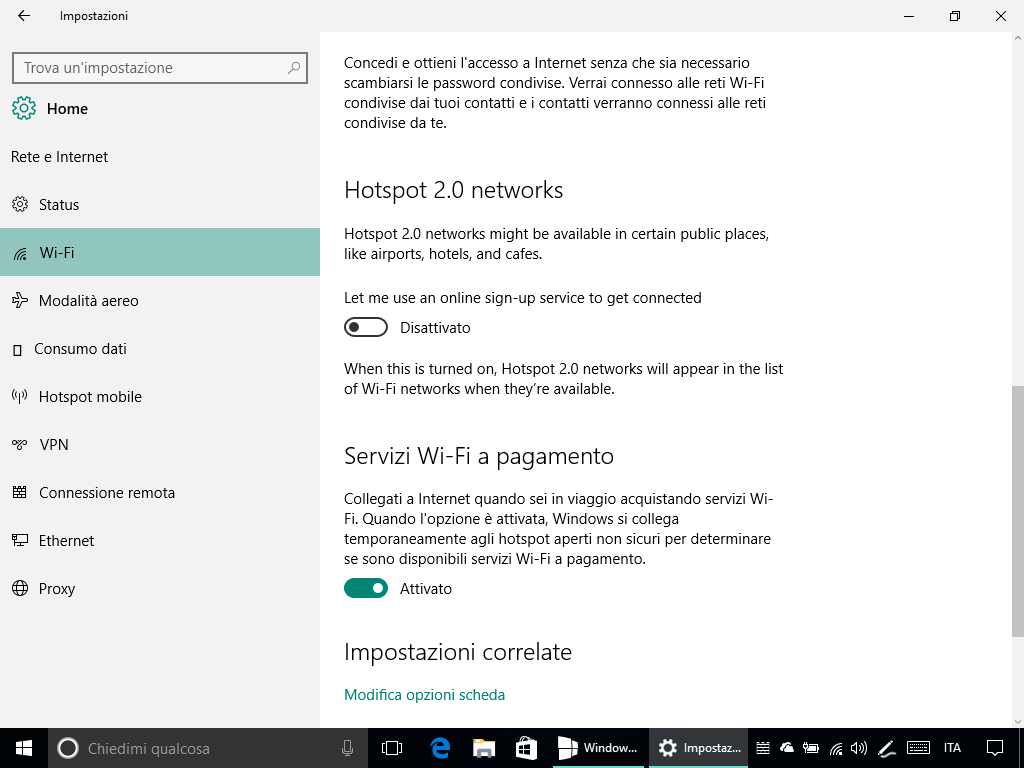Click the scrollbar down arrow
This screenshot has width=1024, height=768.
(1017, 722)
